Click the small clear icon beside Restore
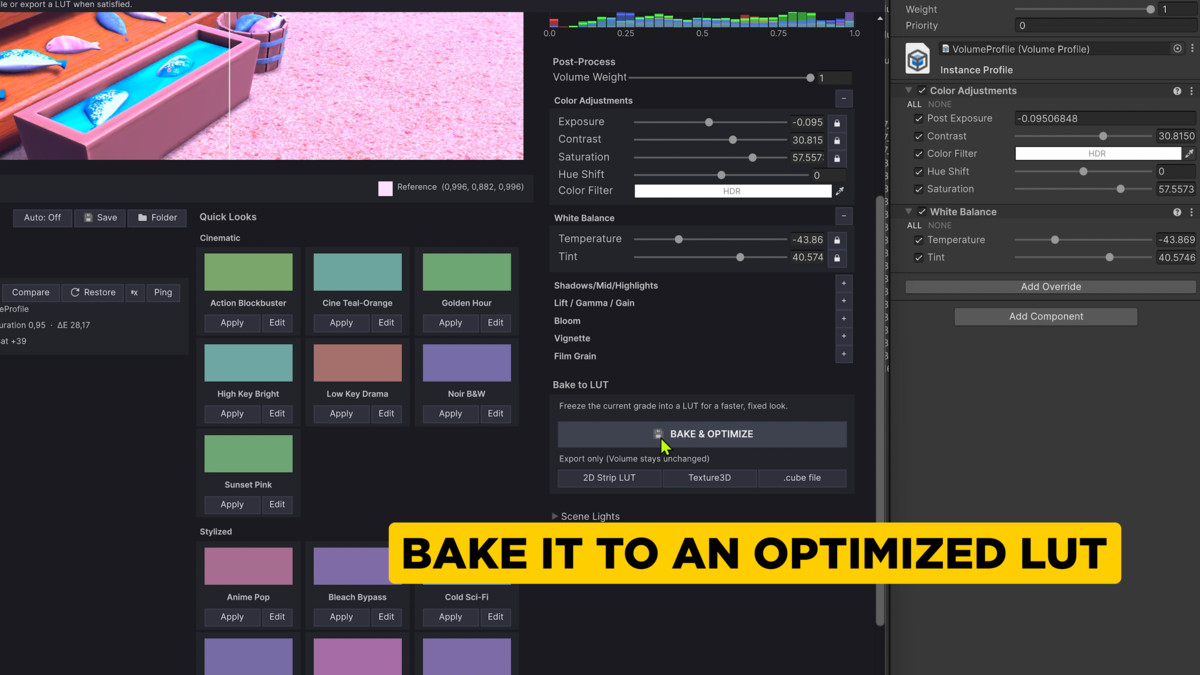1200x675 pixels. click(x=134, y=293)
